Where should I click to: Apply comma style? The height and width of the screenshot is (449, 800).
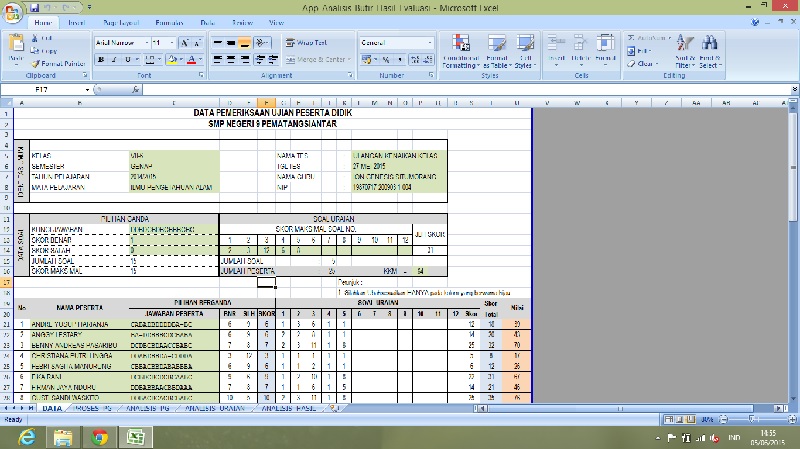coord(399,60)
